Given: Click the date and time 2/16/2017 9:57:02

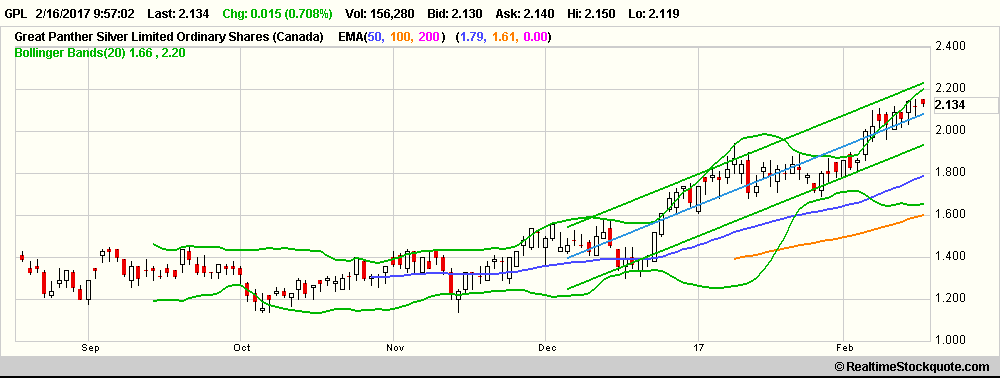Looking at the screenshot, I should [x=86, y=13].
